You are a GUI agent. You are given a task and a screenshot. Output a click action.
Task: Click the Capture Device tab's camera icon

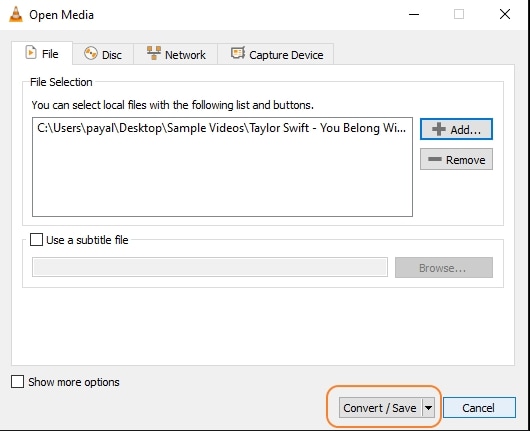(238, 53)
